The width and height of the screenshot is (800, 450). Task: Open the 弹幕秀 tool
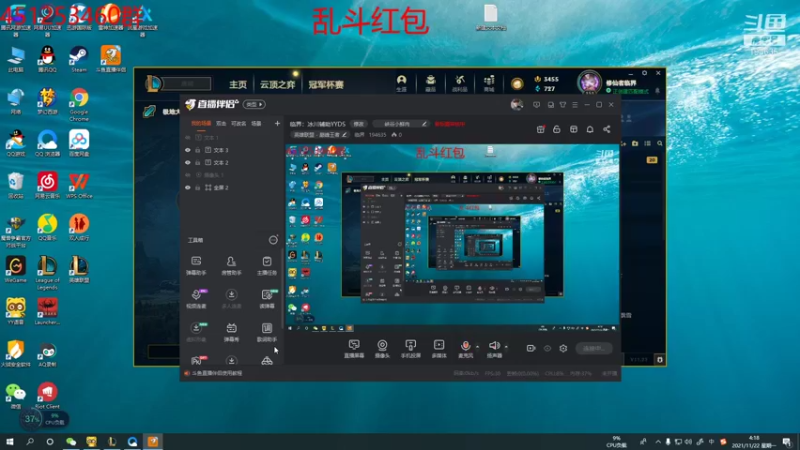(x=231, y=332)
